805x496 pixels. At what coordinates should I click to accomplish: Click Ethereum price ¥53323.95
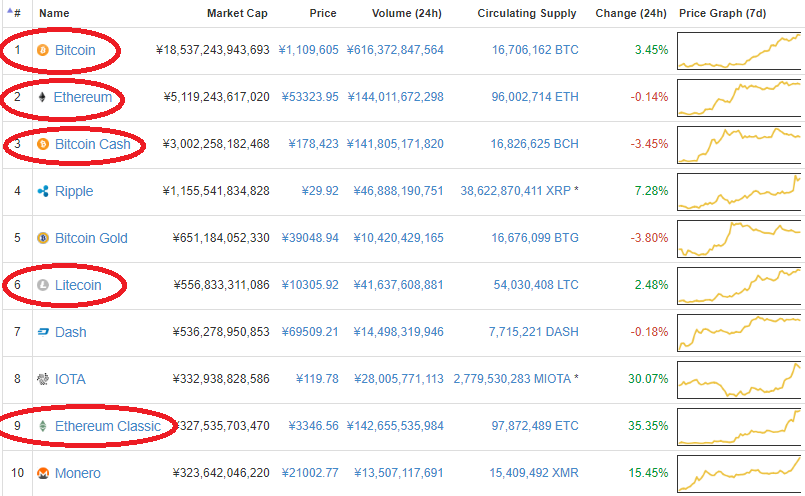pyautogui.click(x=310, y=97)
